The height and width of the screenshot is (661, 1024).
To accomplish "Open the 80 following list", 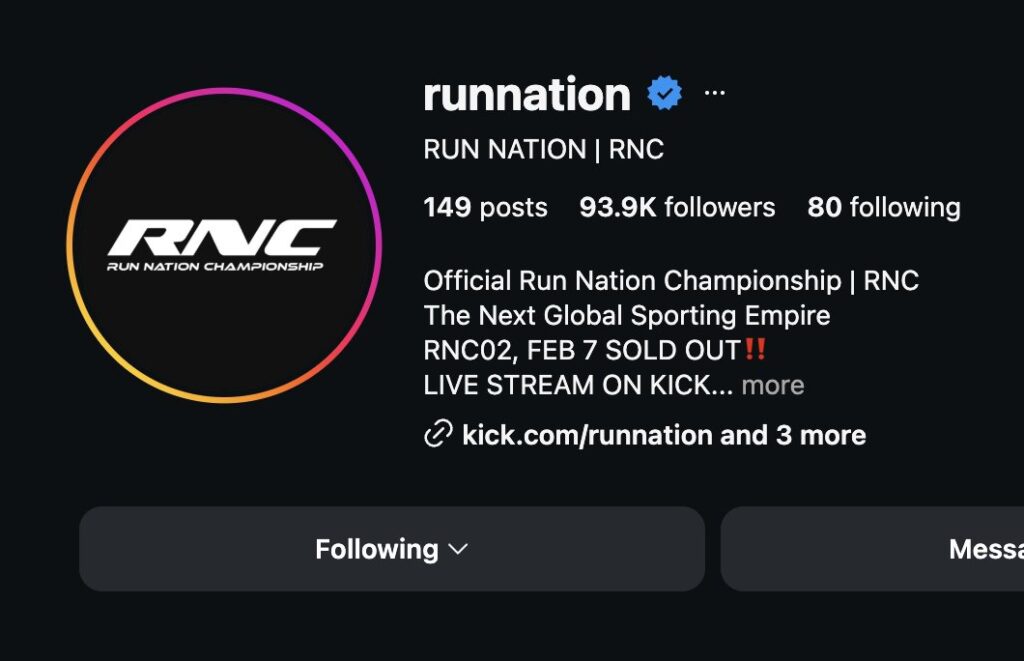I will 883,207.
